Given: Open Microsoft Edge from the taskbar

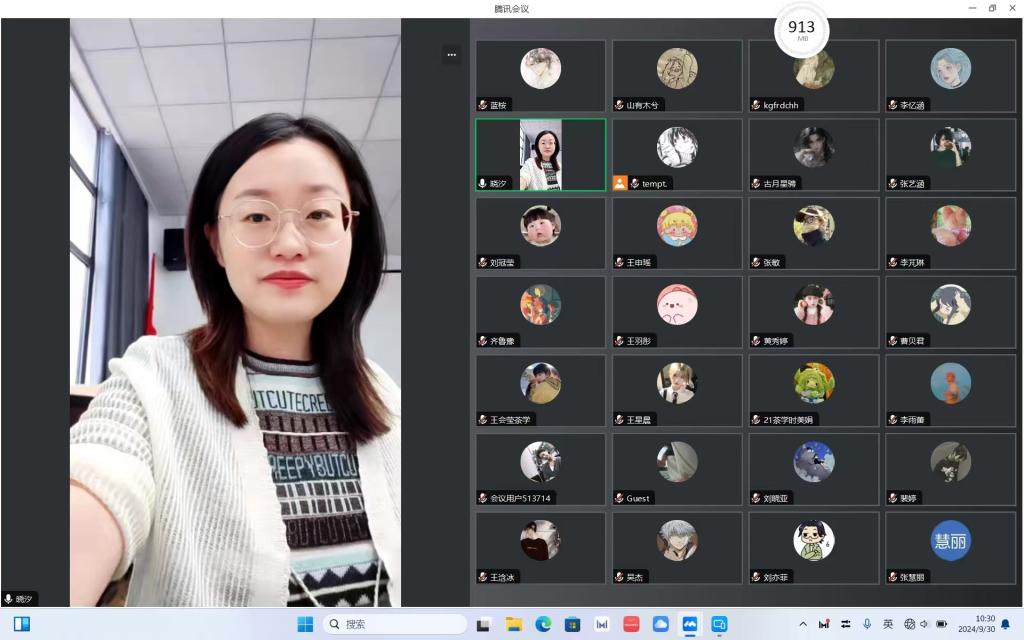Looking at the screenshot, I should (x=543, y=624).
